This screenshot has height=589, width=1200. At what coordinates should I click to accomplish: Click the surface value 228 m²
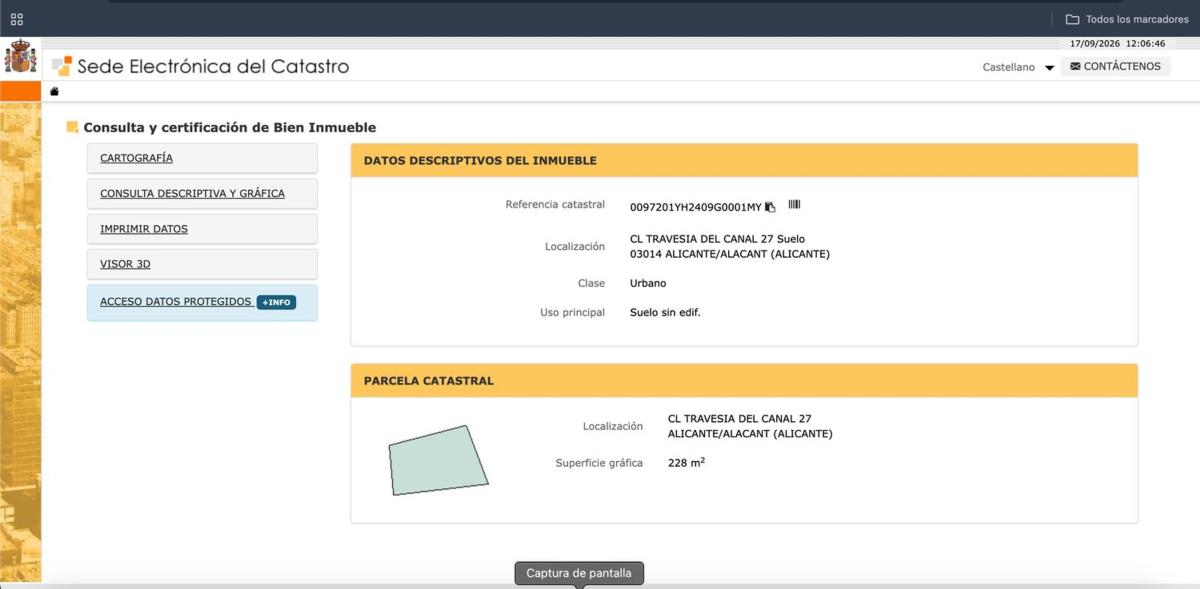point(686,462)
